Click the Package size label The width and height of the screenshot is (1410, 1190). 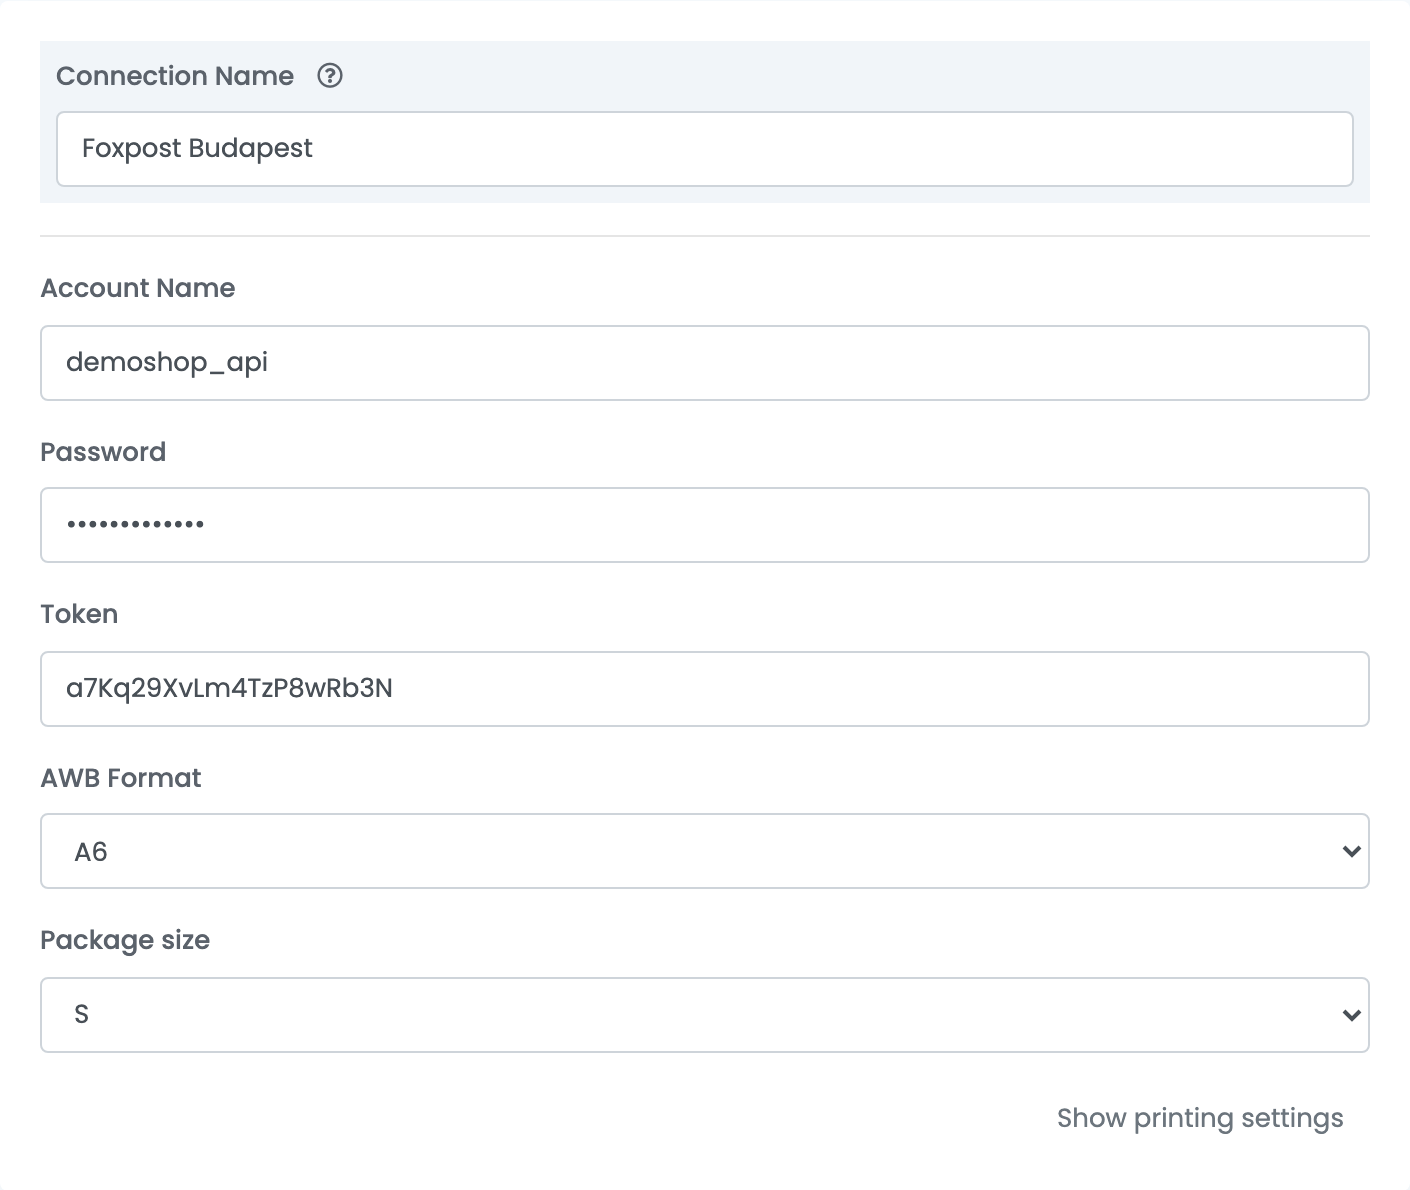pyautogui.click(x=125, y=940)
